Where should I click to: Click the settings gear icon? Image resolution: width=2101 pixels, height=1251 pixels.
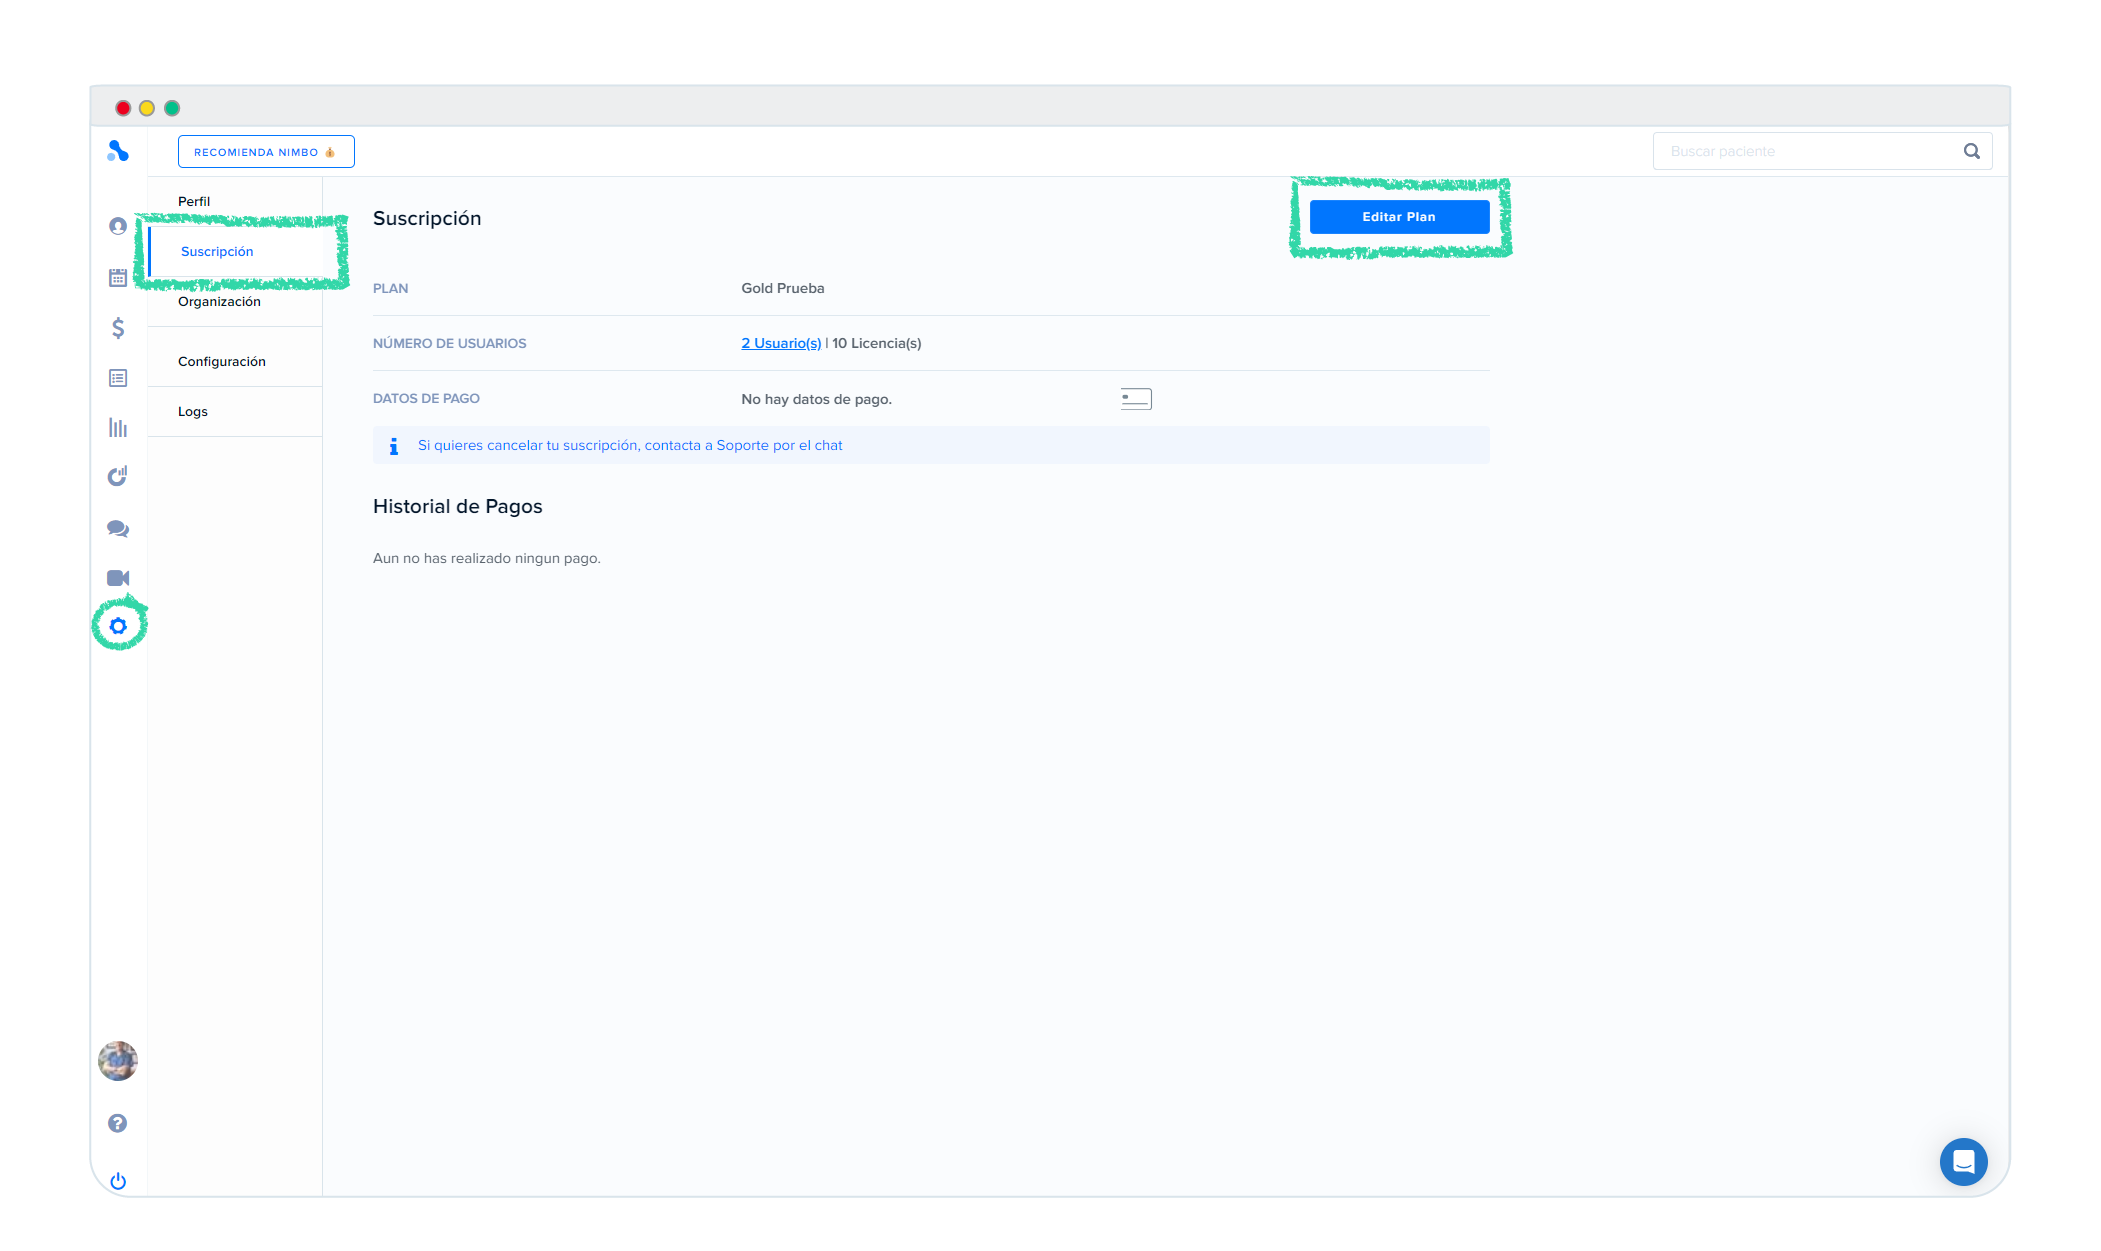pyautogui.click(x=118, y=626)
